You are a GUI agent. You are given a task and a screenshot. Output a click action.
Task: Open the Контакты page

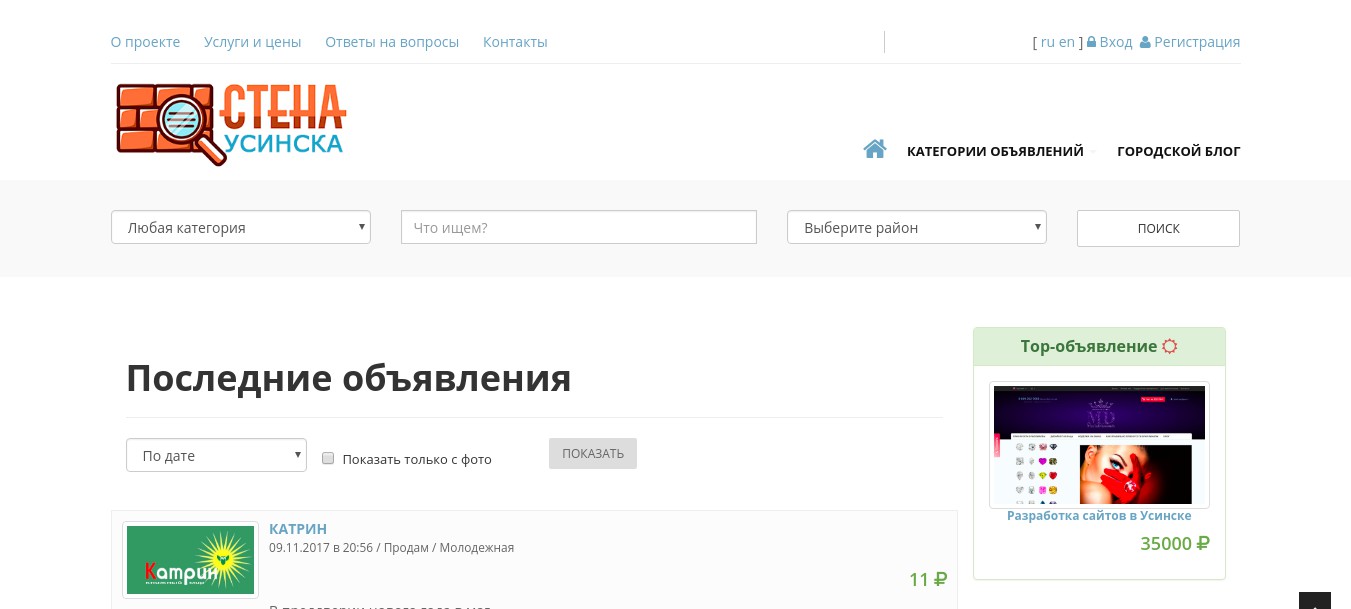pyautogui.click(x=515, y=42)
